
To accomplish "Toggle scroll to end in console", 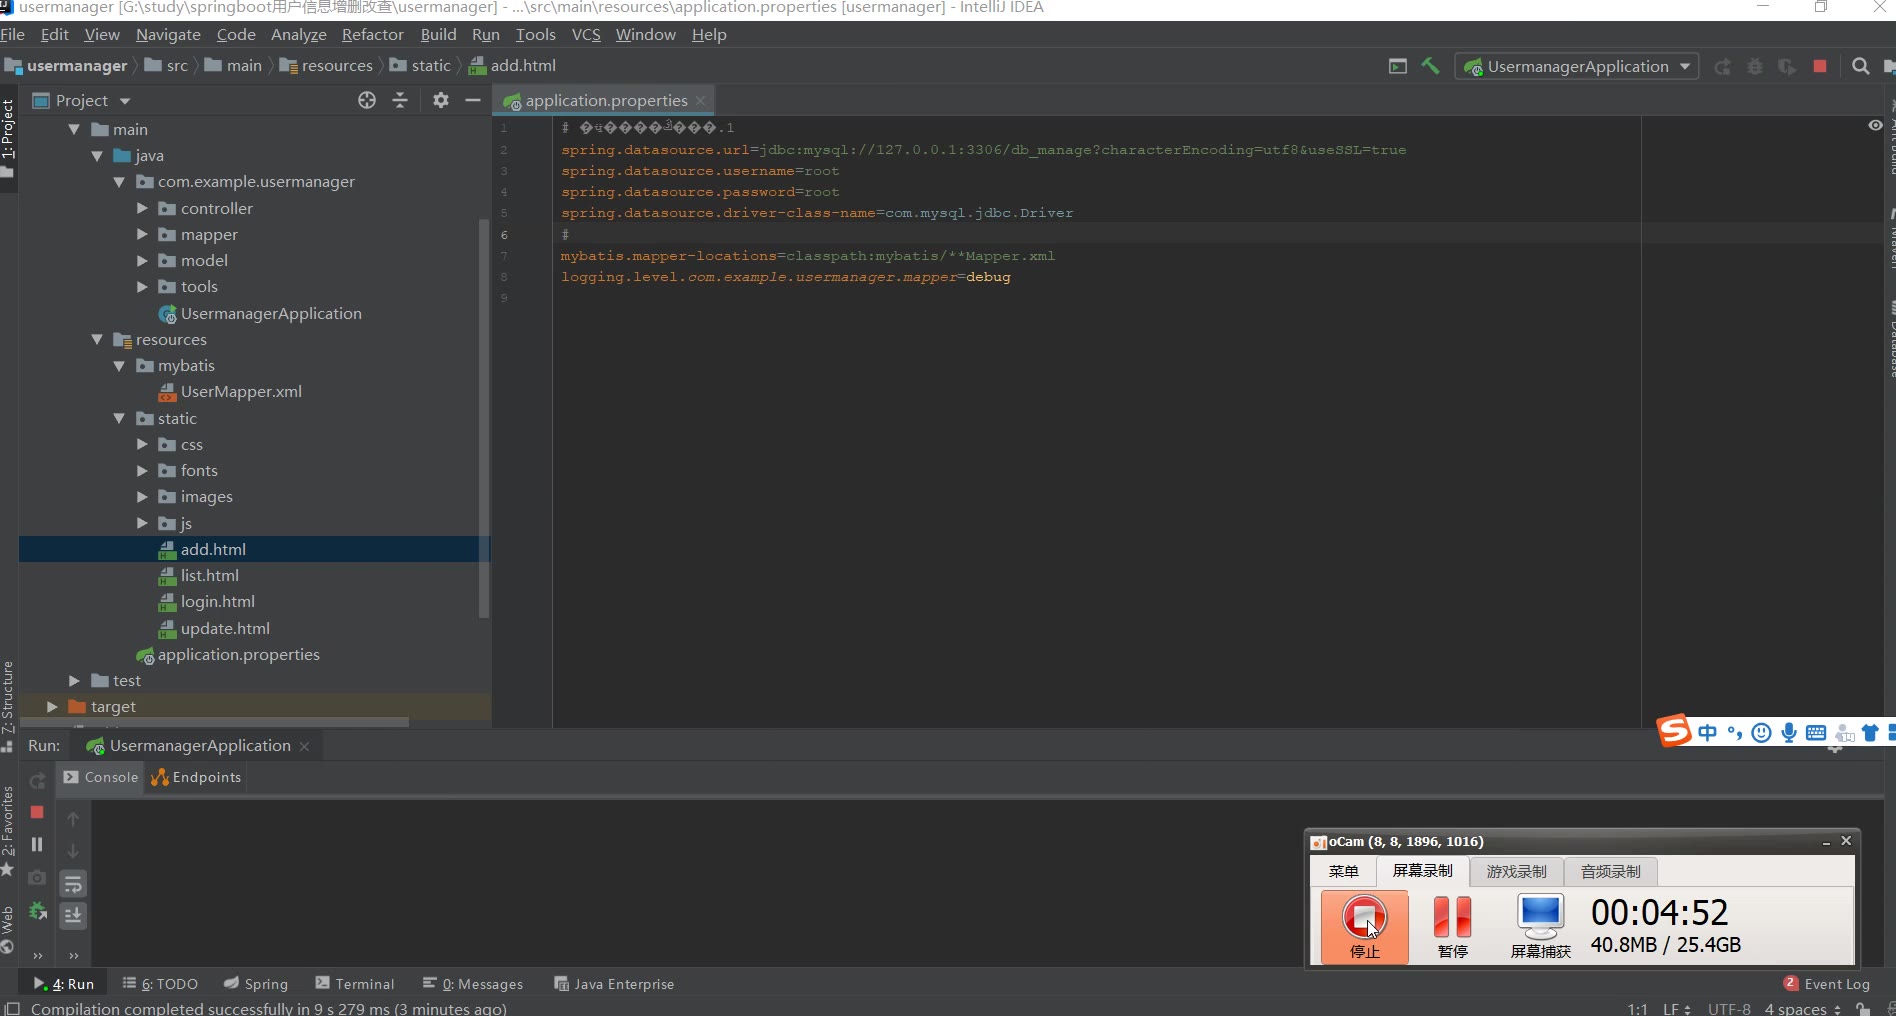I will pyautogui.click(x=73, y=915).
